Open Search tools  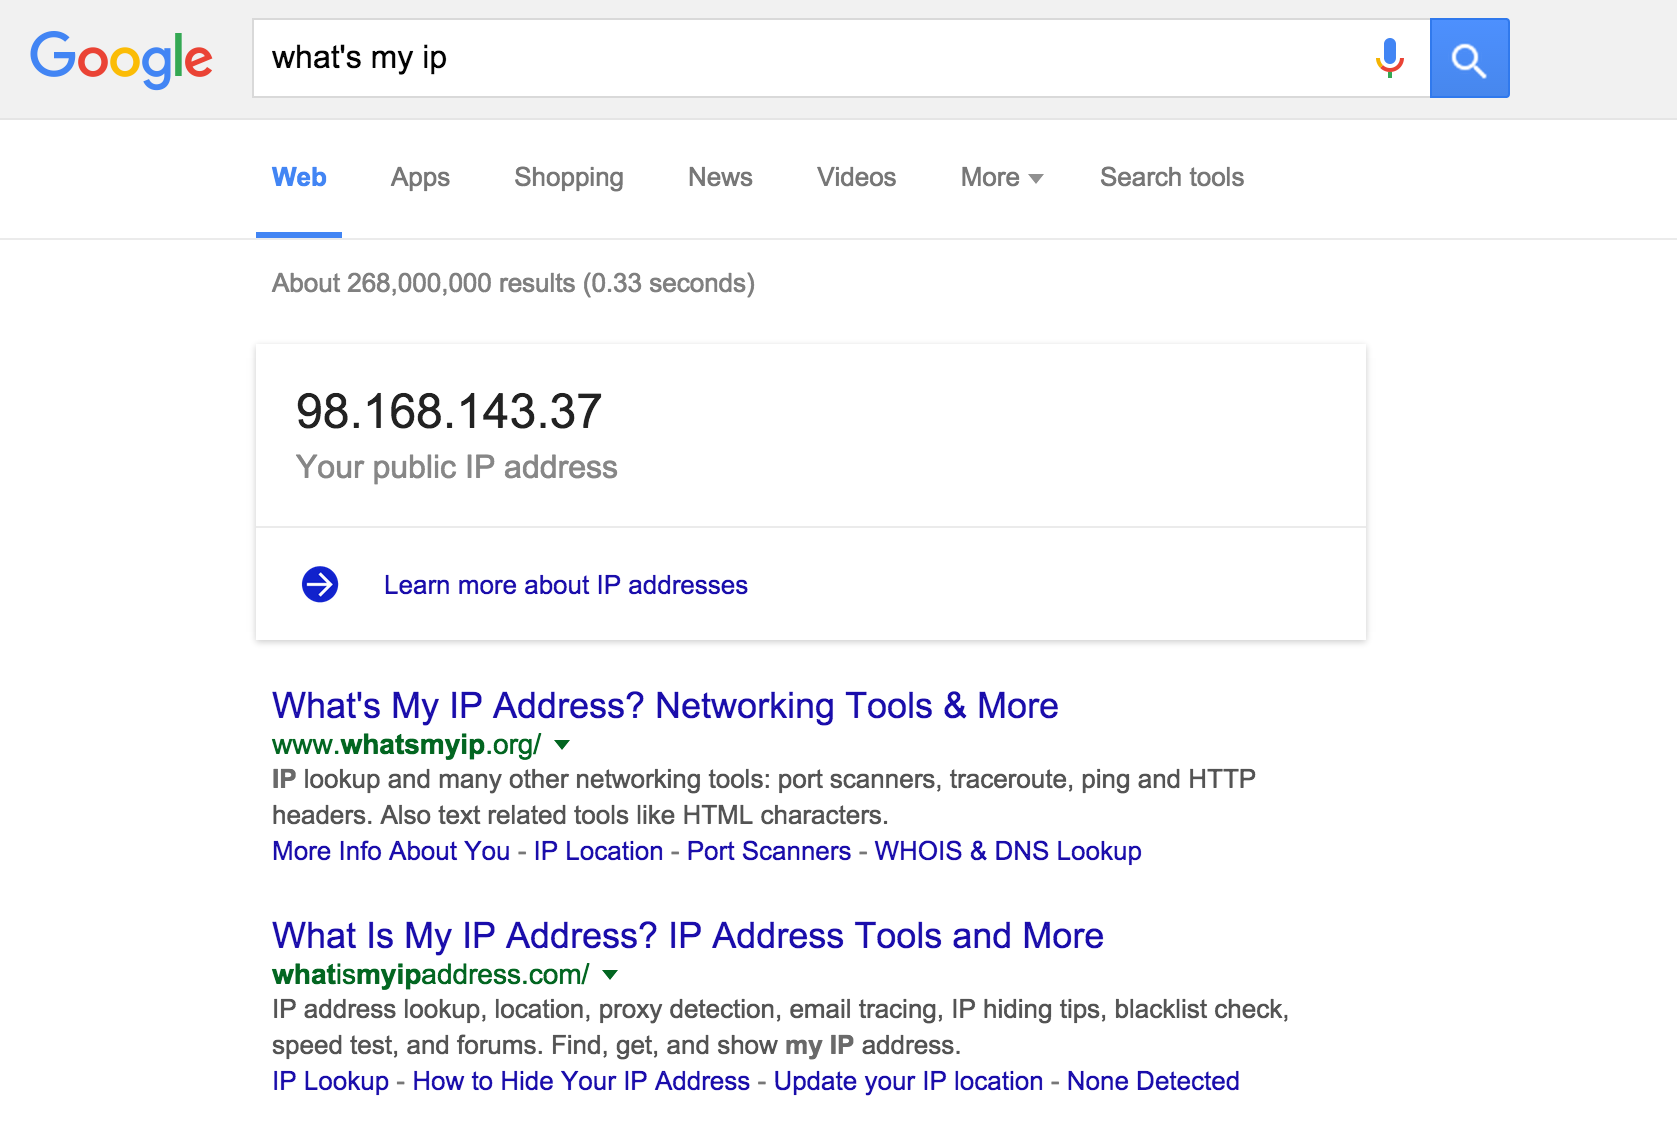point(1171,177)
